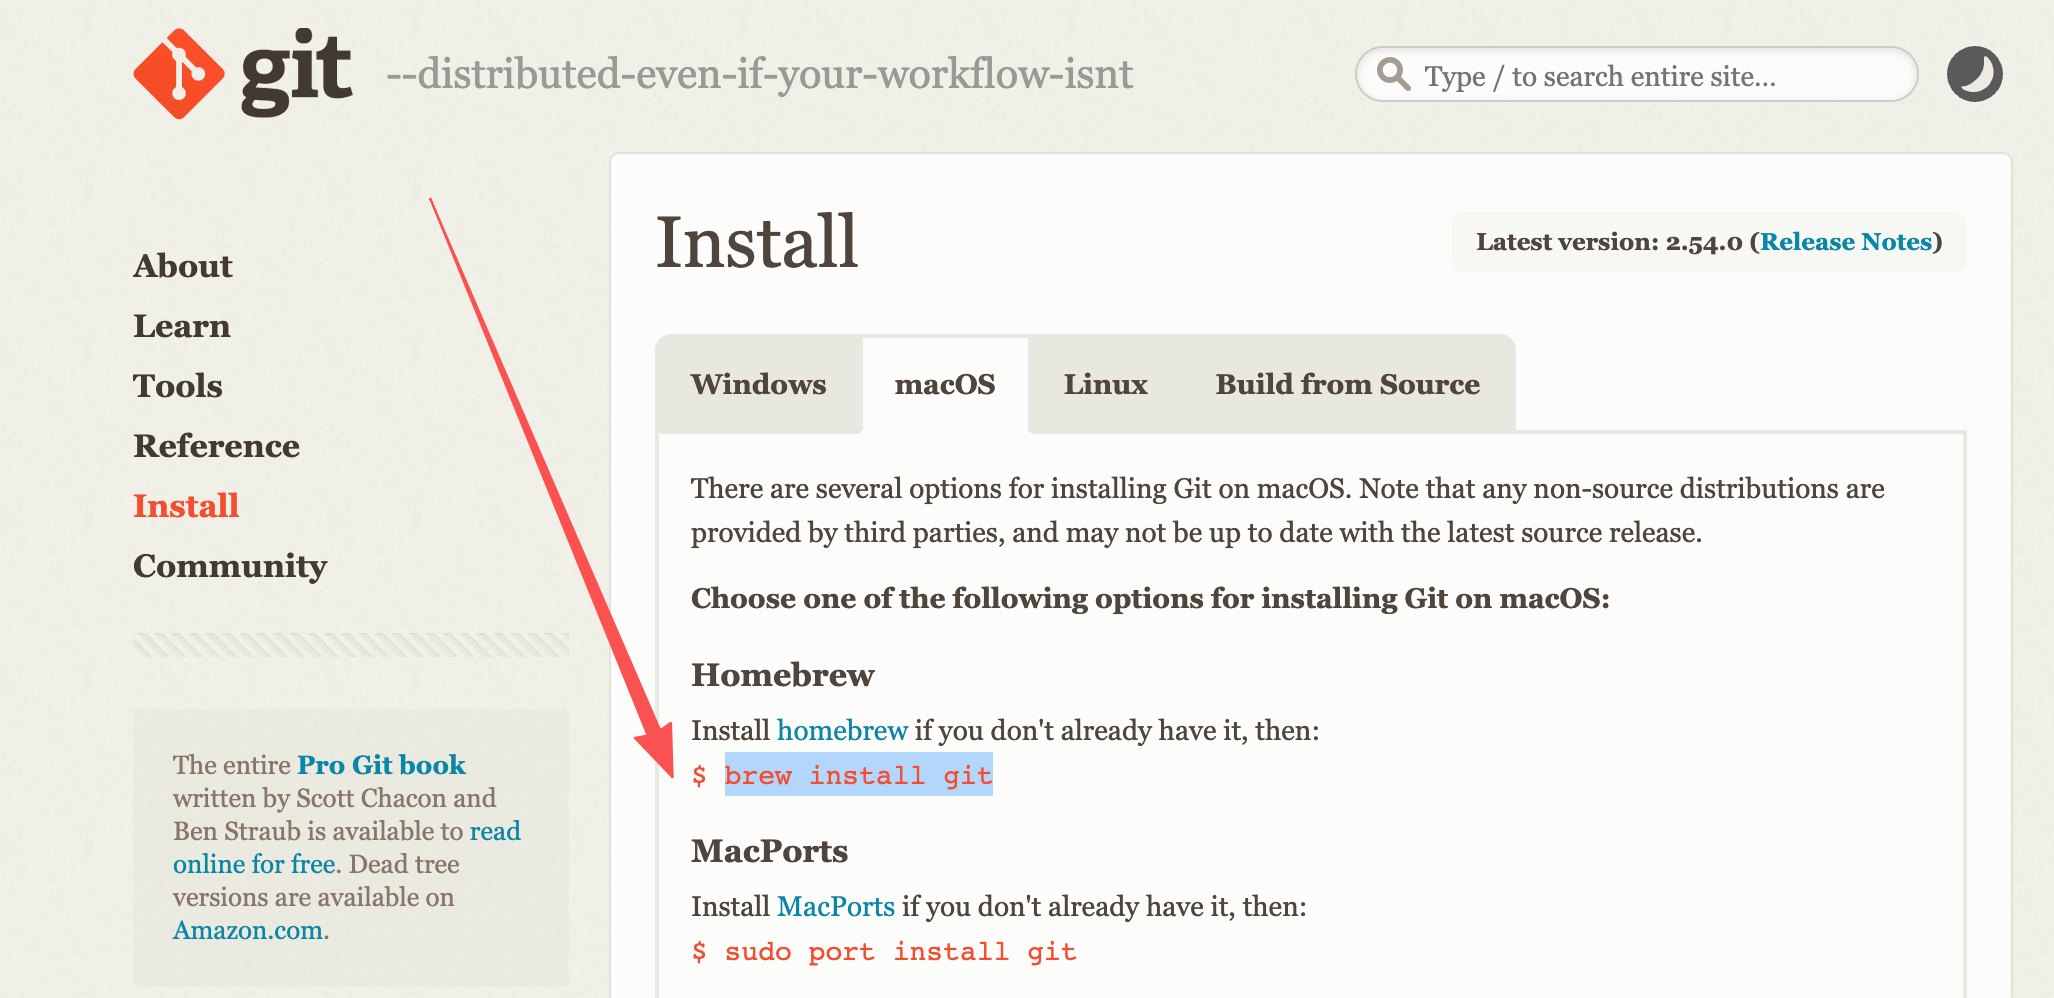Open the Pro Git book link

(x=382, y=765)
